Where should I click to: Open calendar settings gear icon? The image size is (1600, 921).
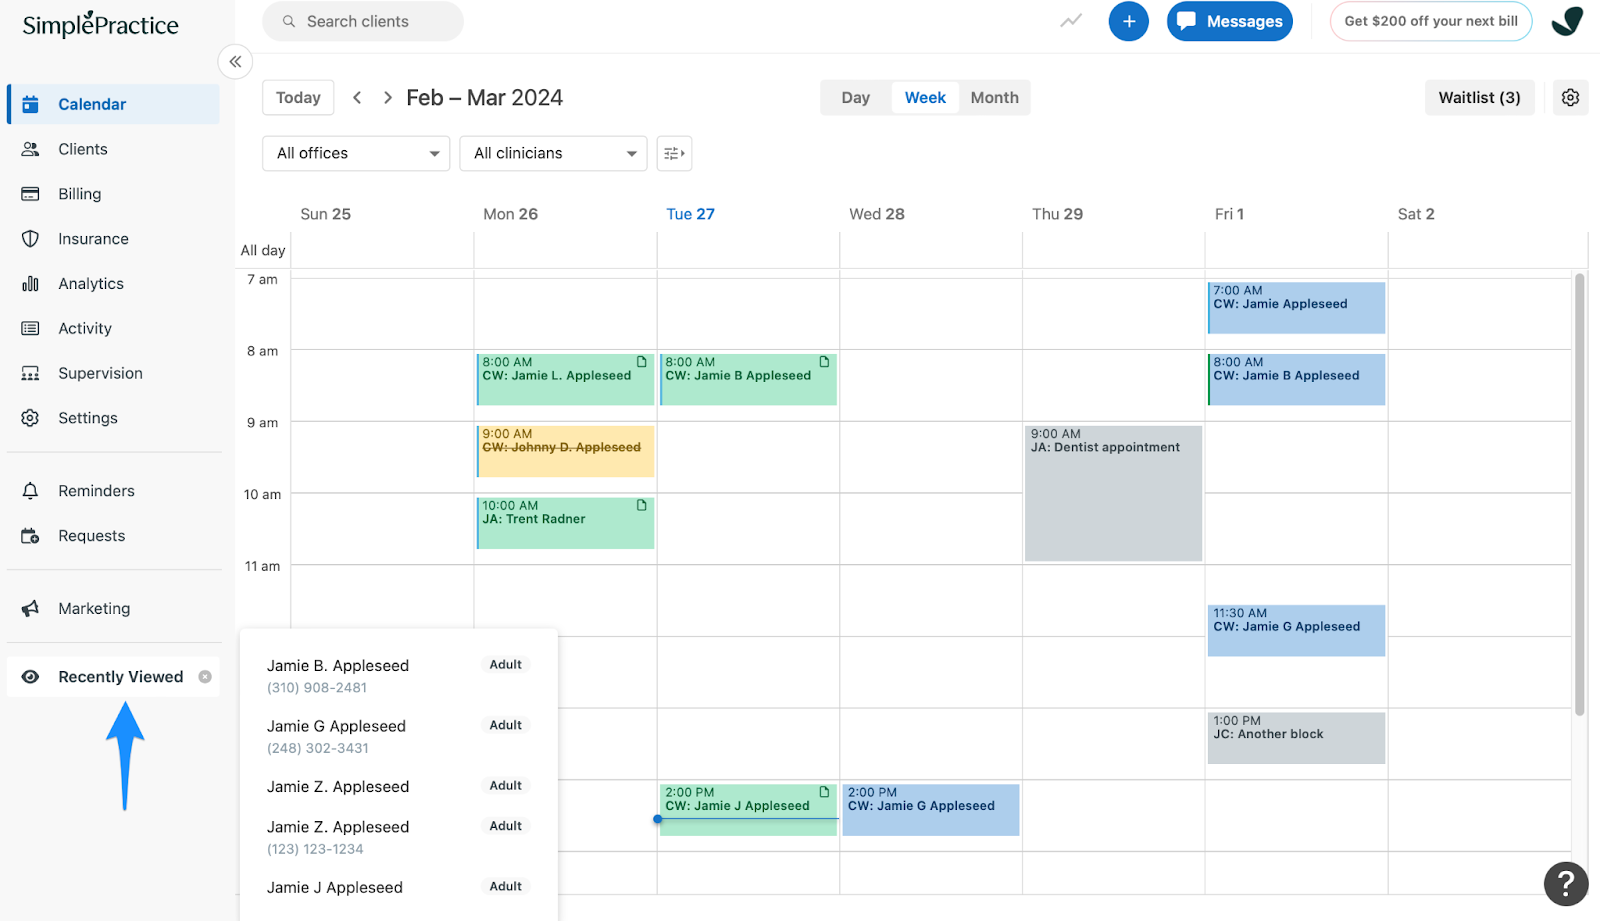coord(1569,97)
